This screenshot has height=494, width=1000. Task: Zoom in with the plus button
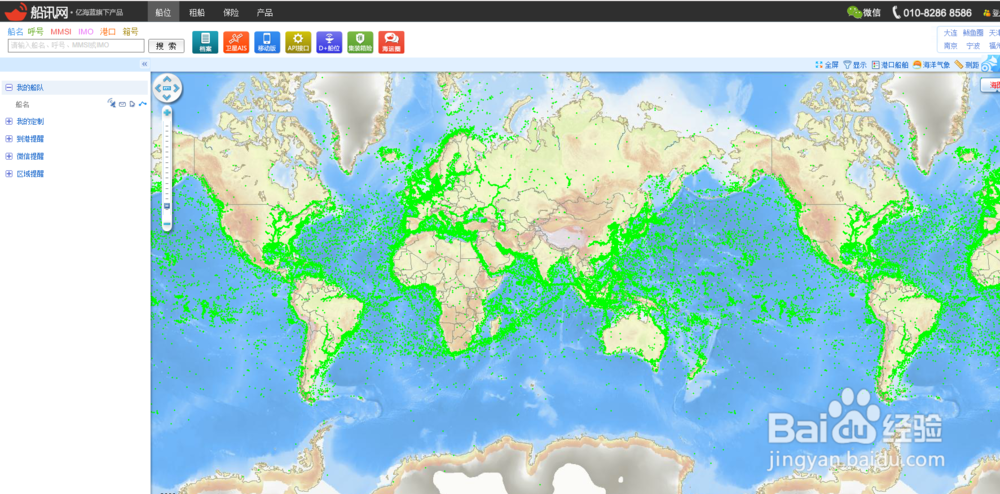click(167, 112)
